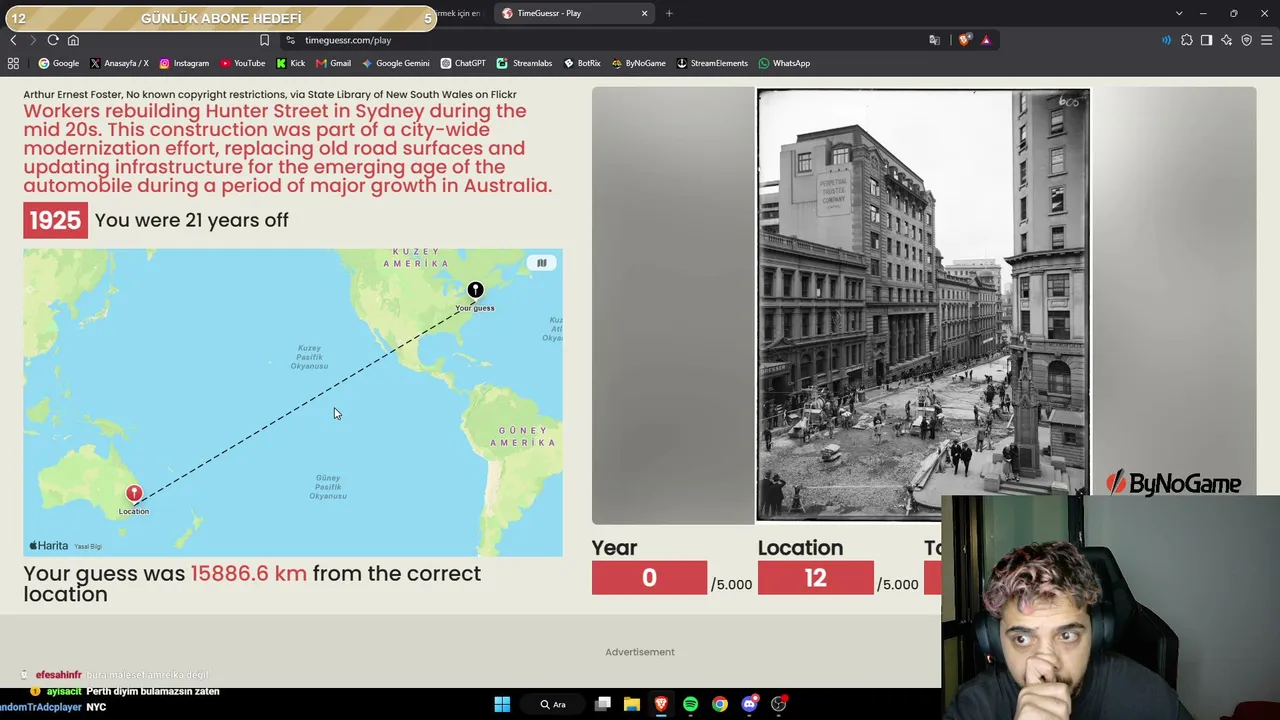This screenshot has width=1280, height=720.
Task: Close the TimeGuessr - Play tab
Action: [x=644, y=13]
